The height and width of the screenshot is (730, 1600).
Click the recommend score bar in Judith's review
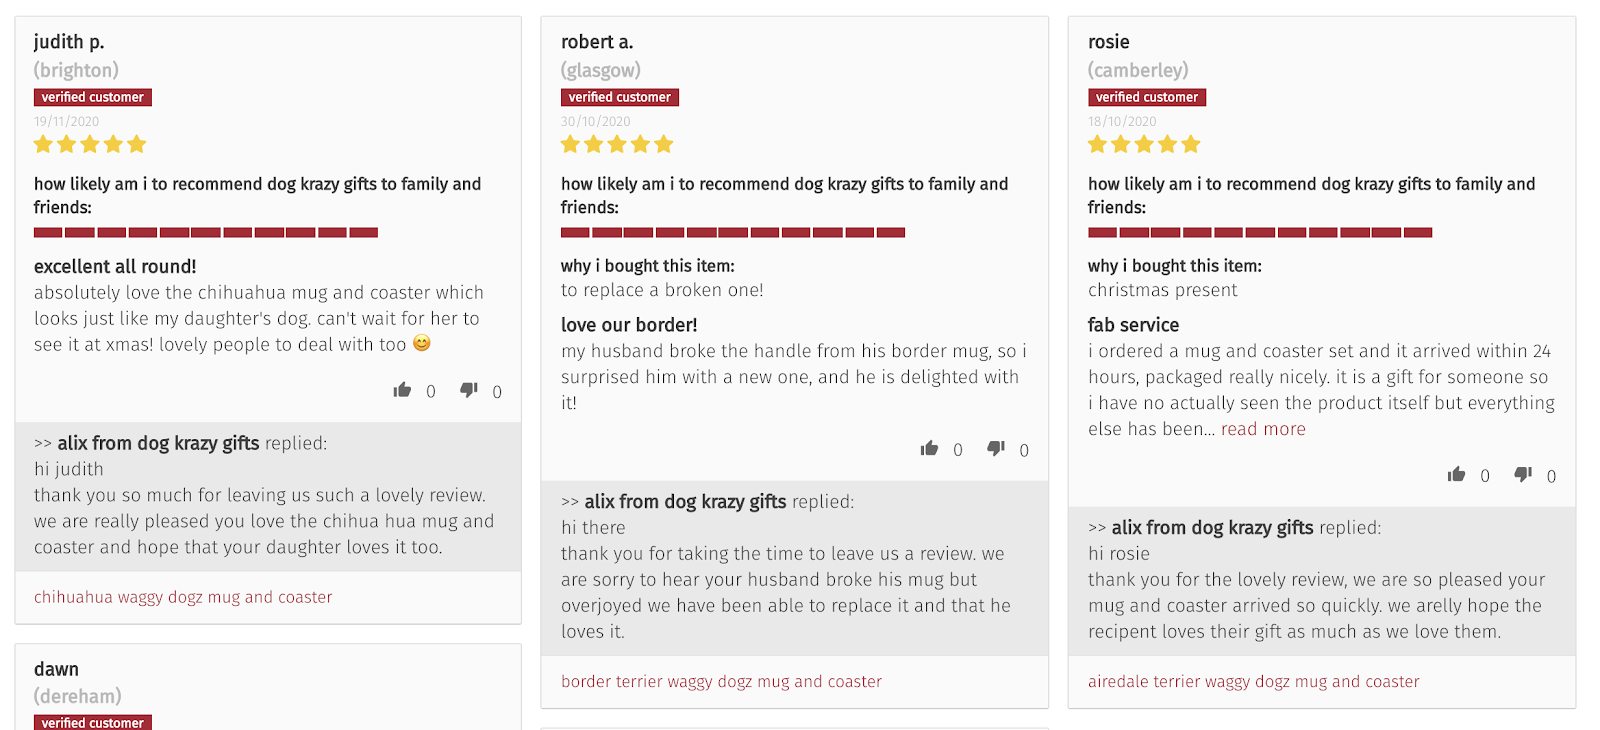coord(206,232)
